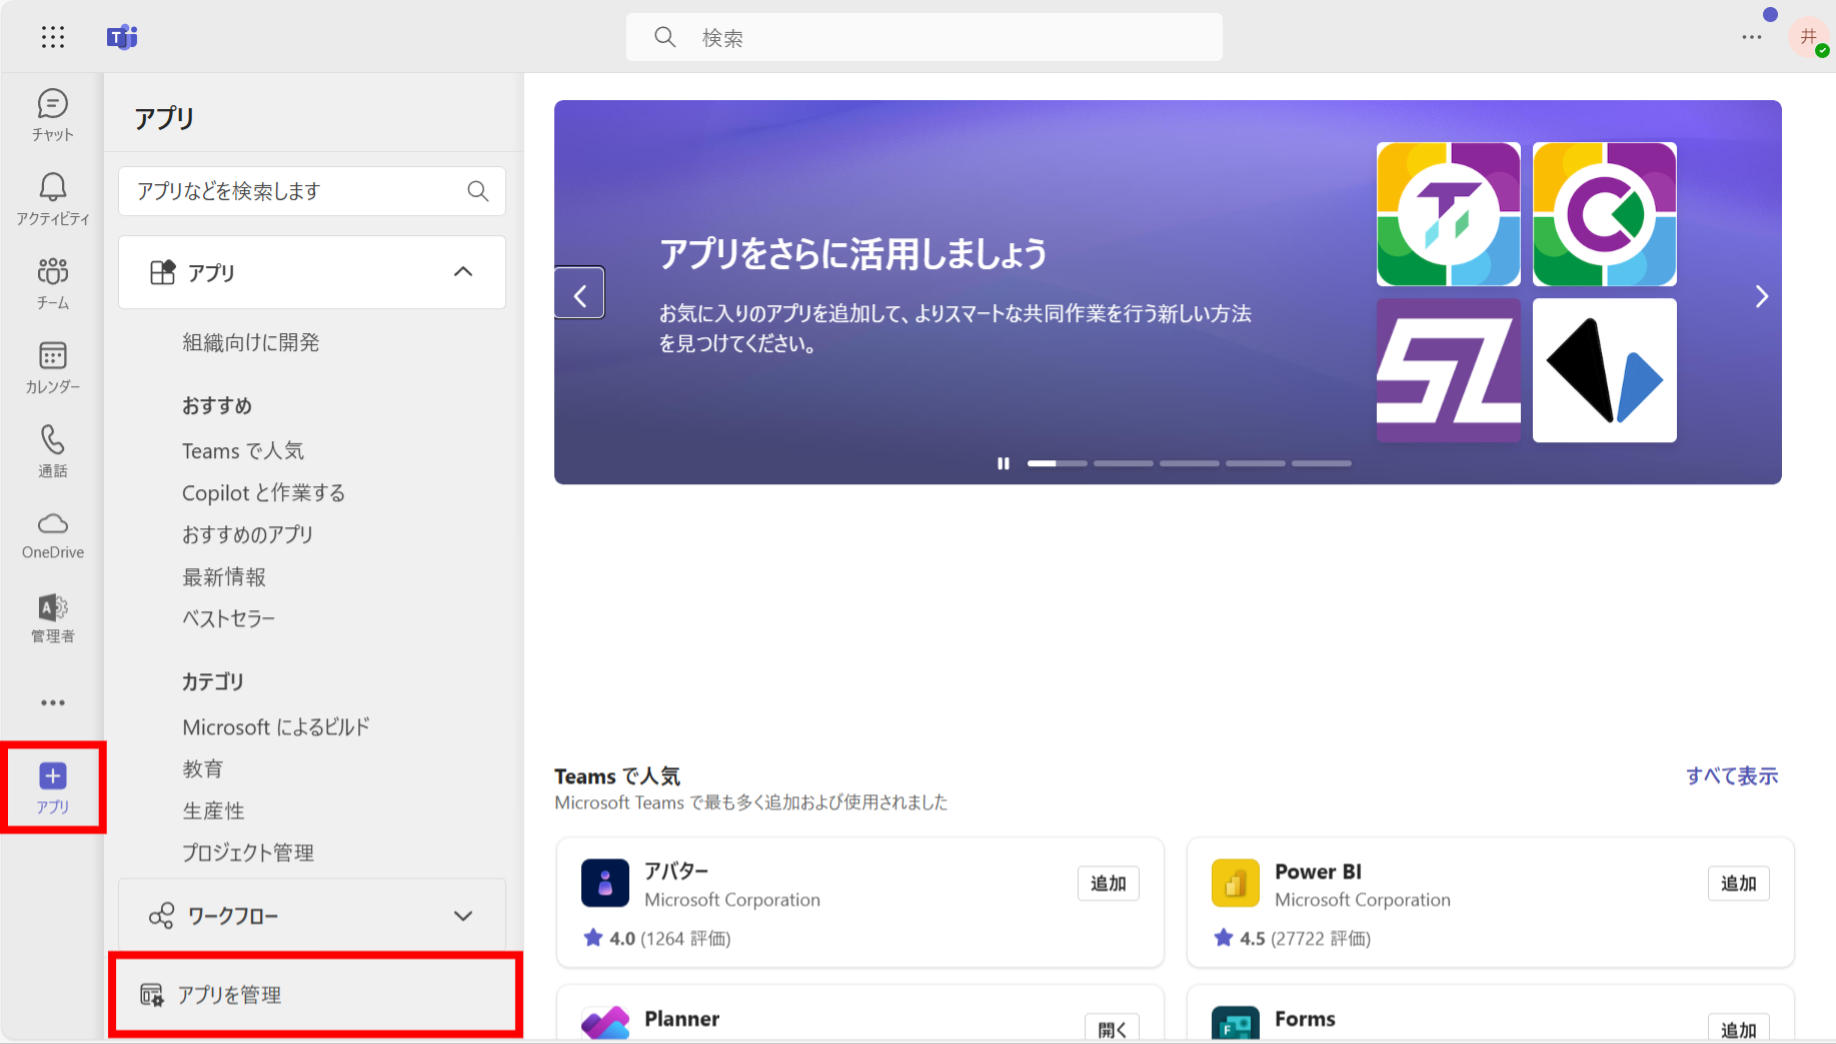The image size is (1836, 1044).
Task: Go to previous banner slide
Action: (x=580, y=293)
